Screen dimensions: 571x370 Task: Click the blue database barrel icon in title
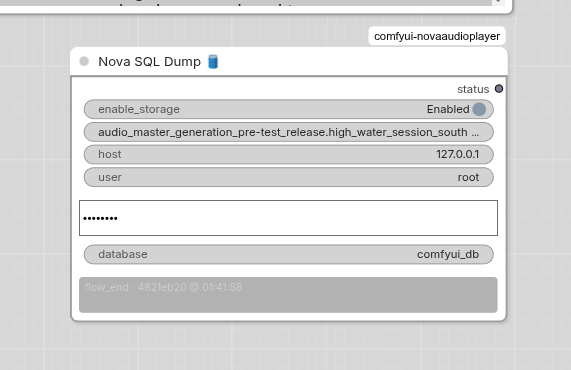pos(213,62)
